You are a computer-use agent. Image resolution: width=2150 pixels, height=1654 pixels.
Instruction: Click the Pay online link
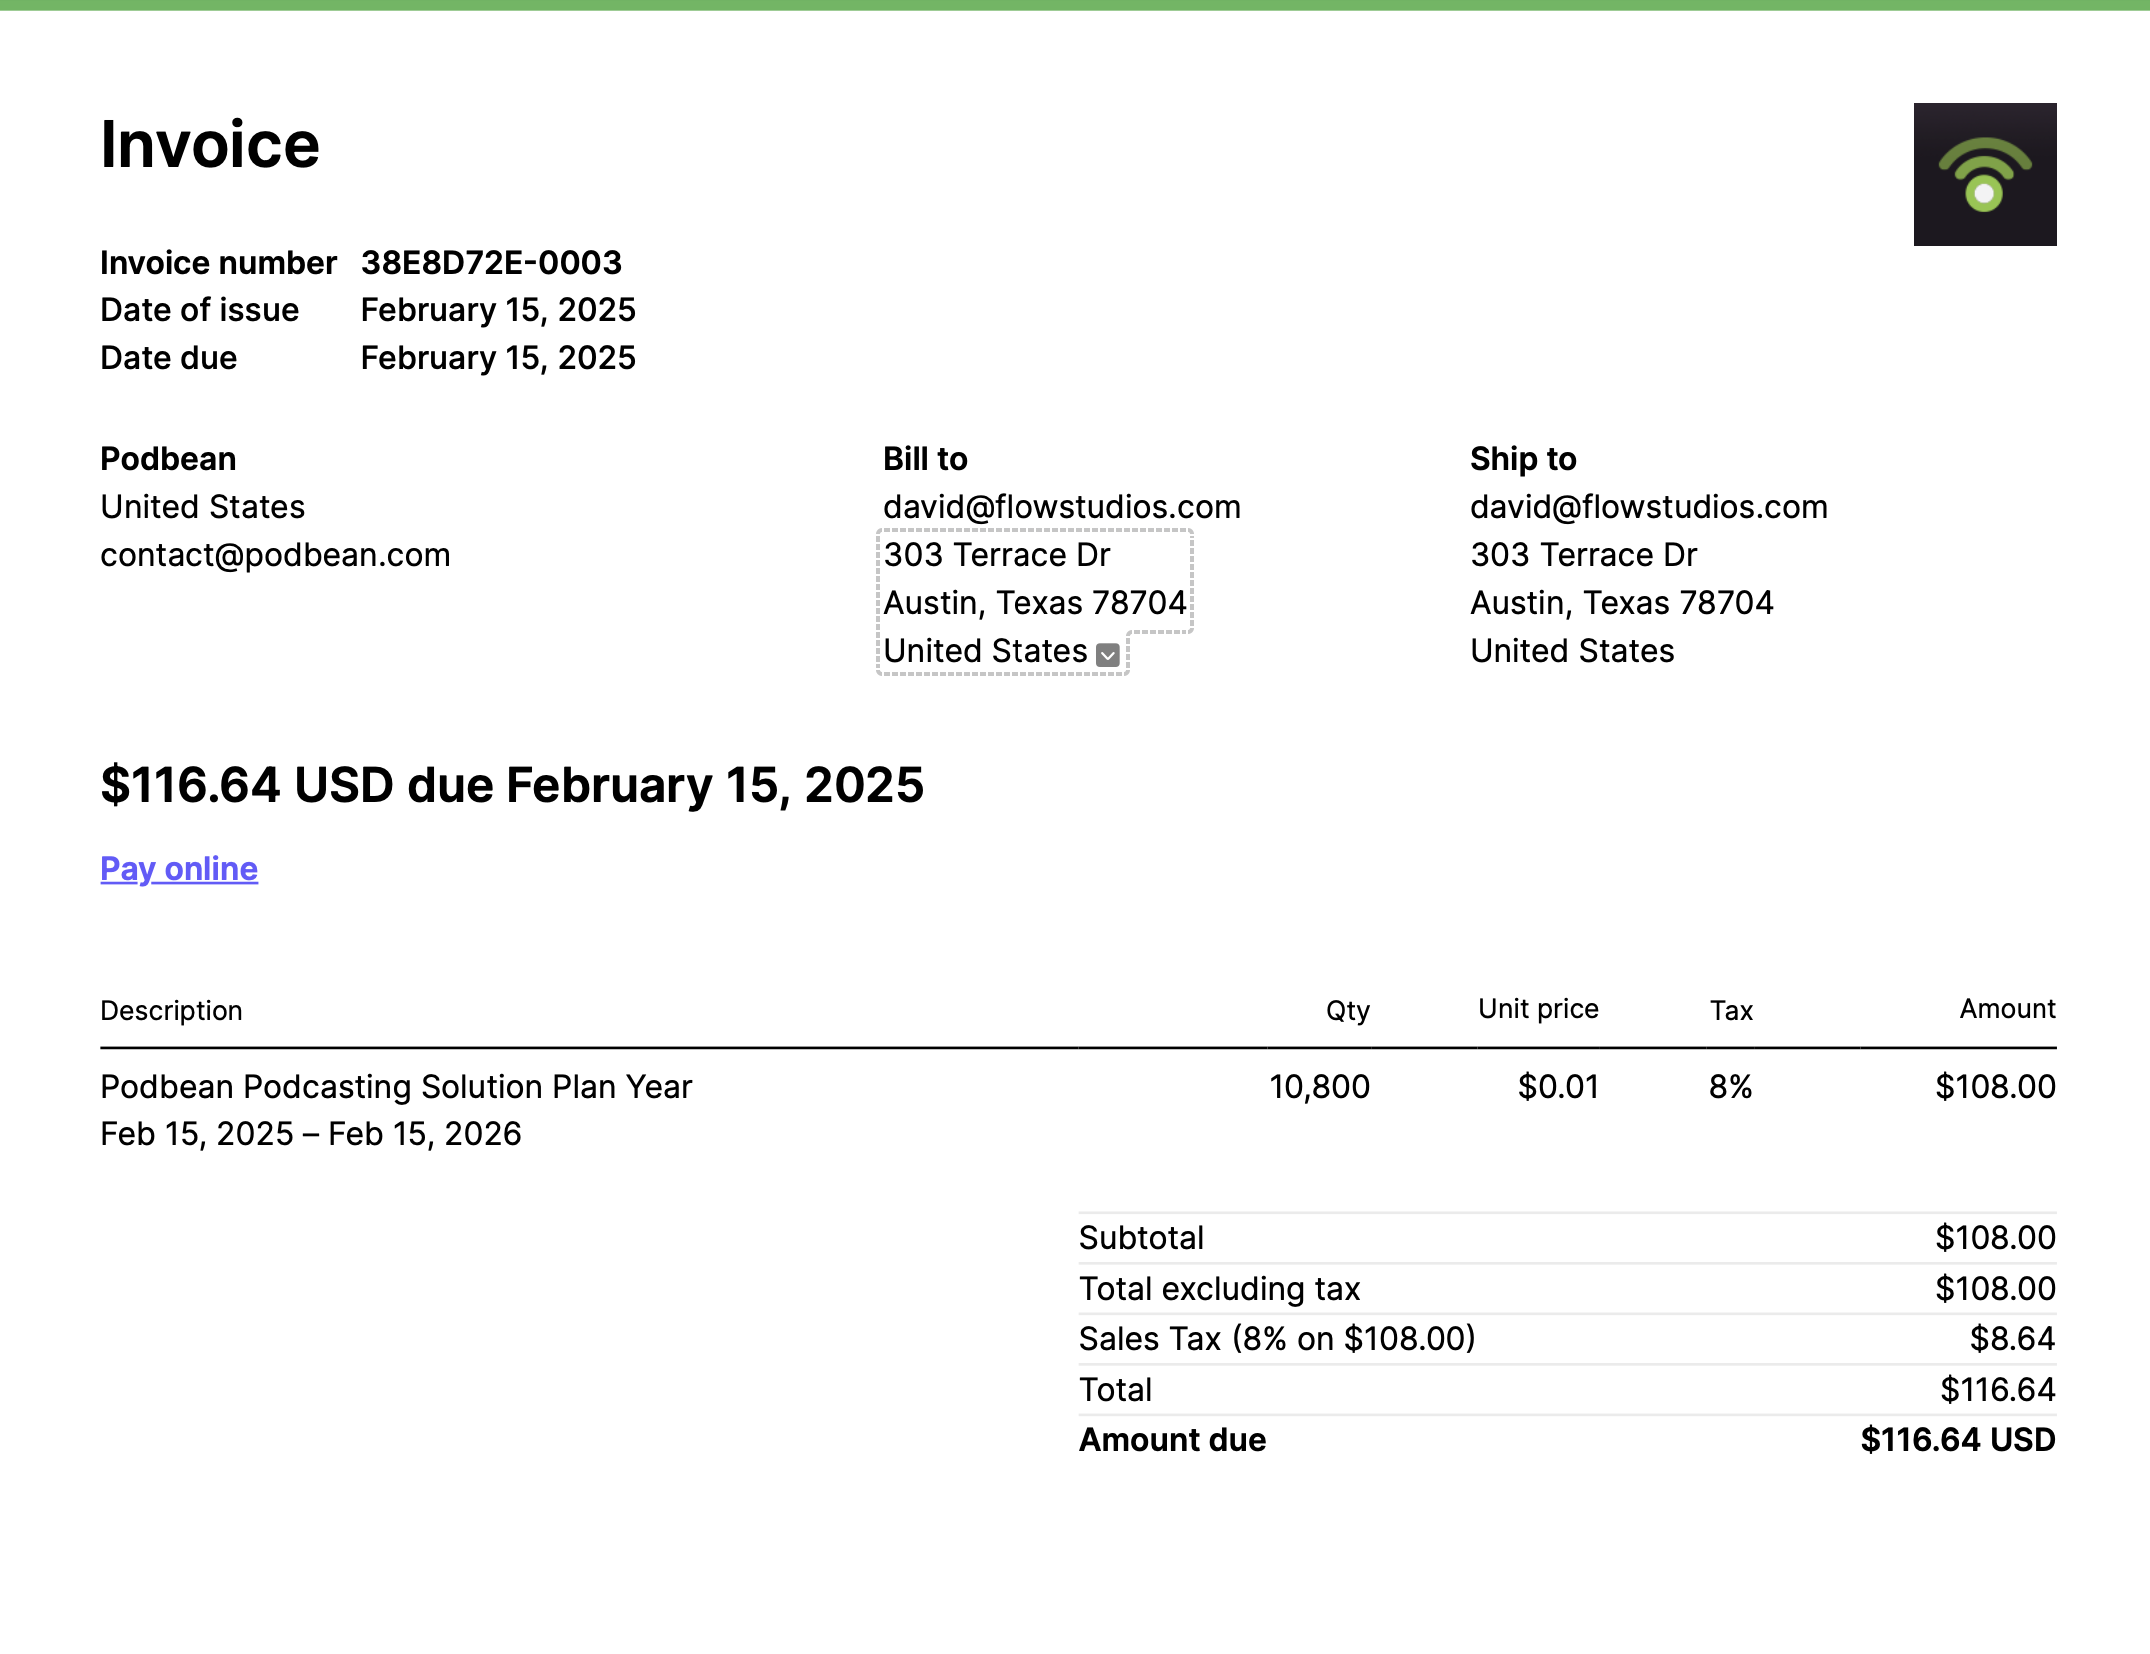[x=179, y=868]
